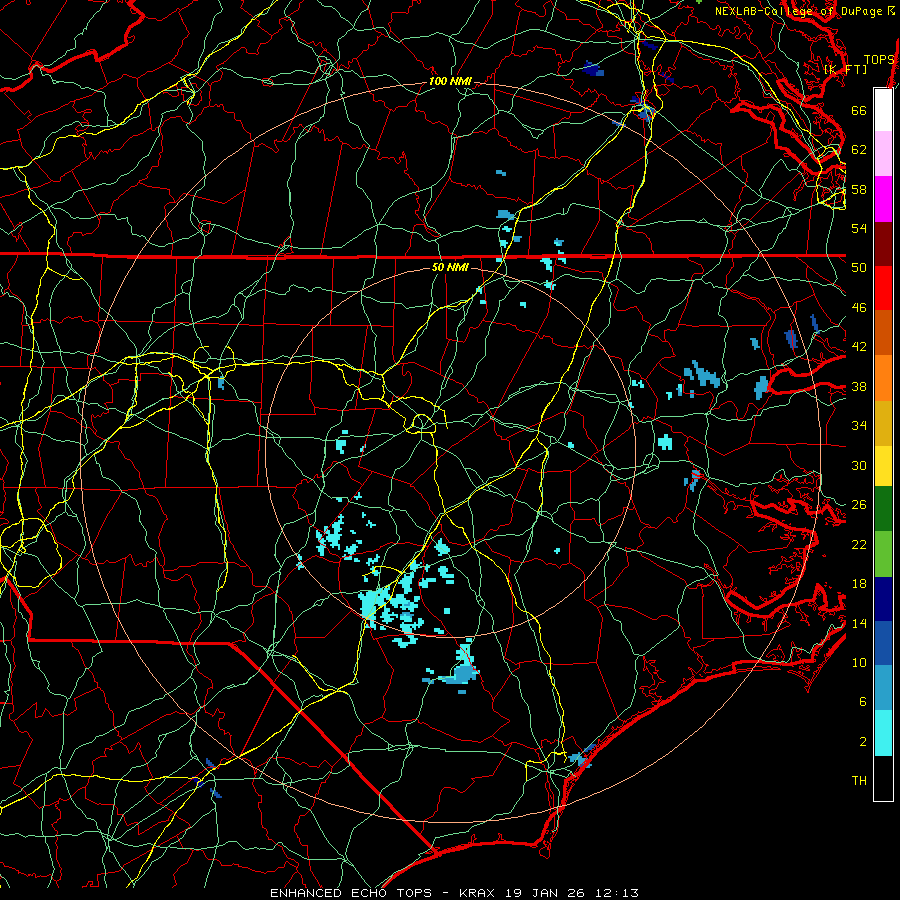This screenshot has width=900, height=900.
Task: Click the 50 NMI range ring label
Action: pos(450,267)
